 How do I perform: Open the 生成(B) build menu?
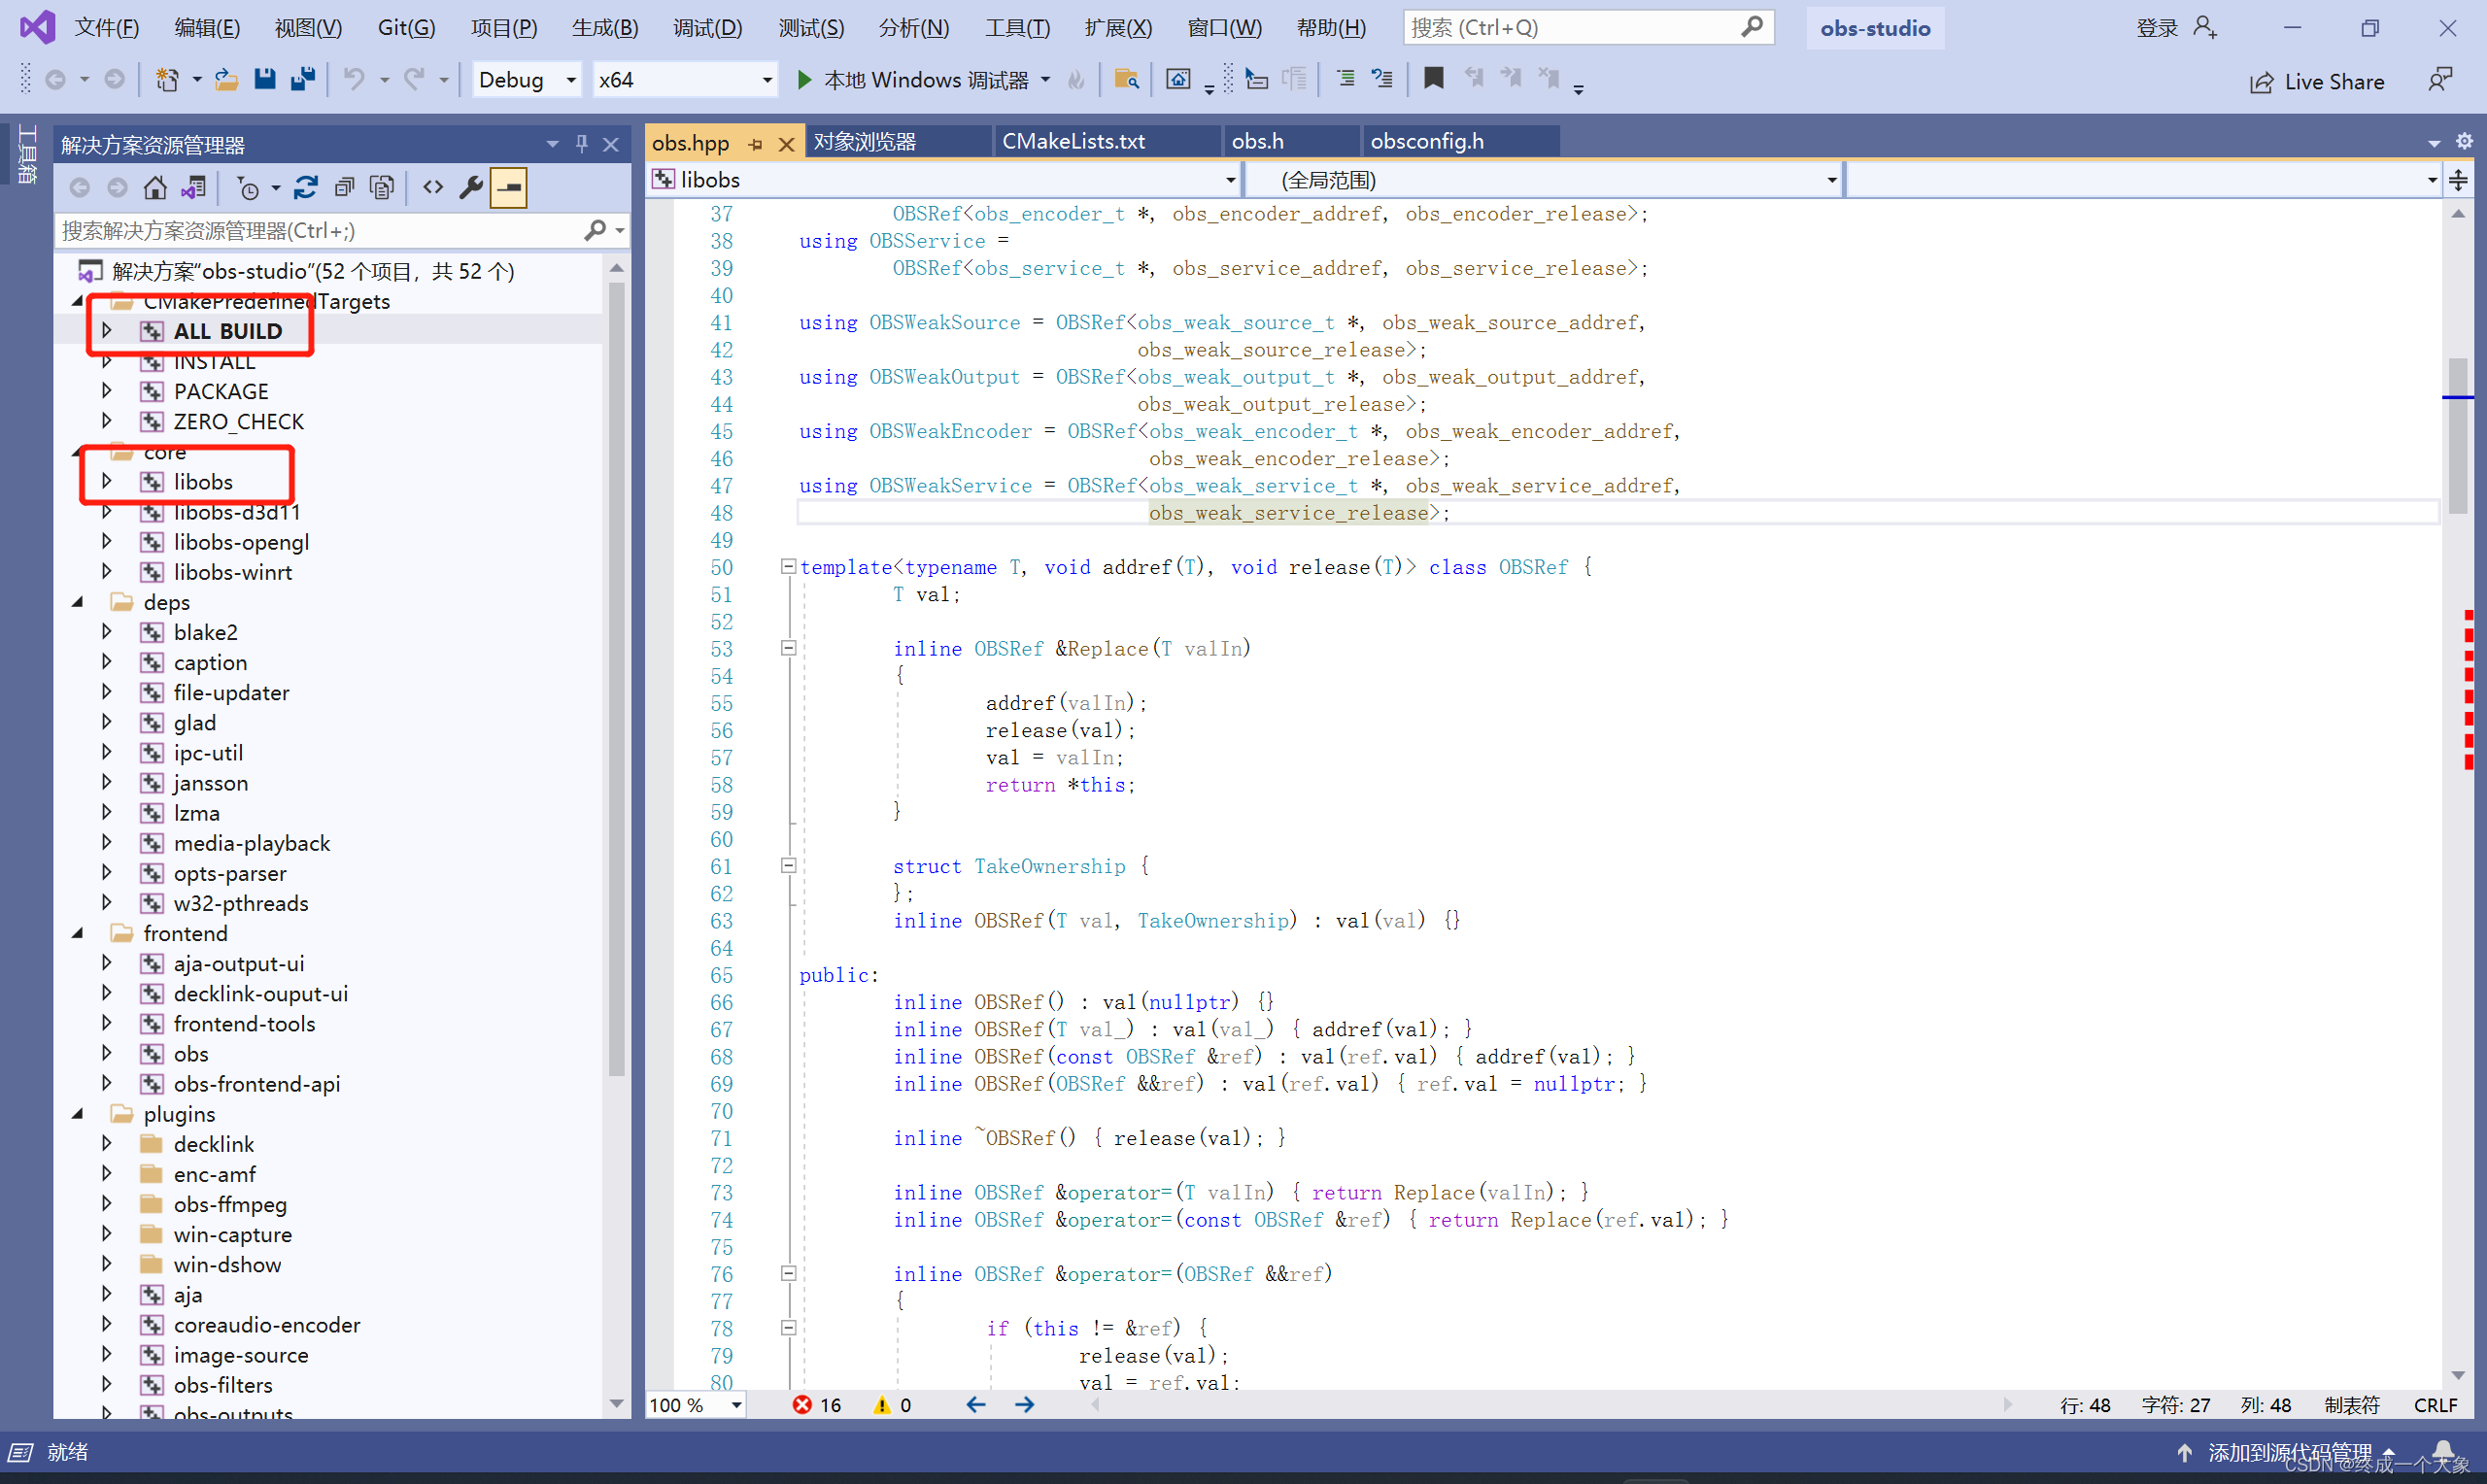point(605,28)
